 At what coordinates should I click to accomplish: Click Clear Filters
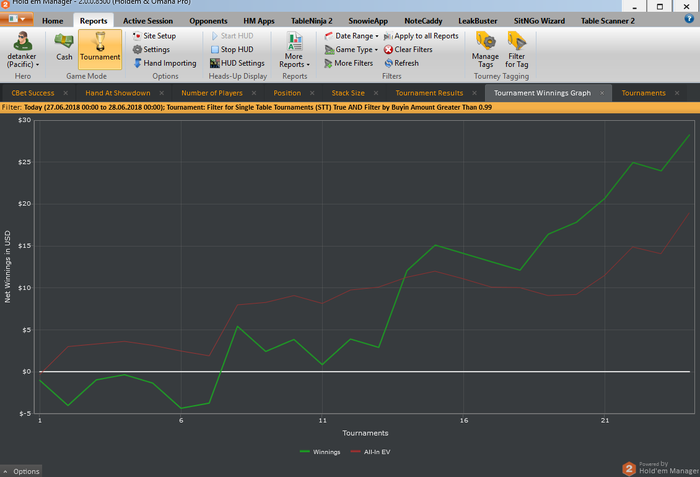click(408, 49)
